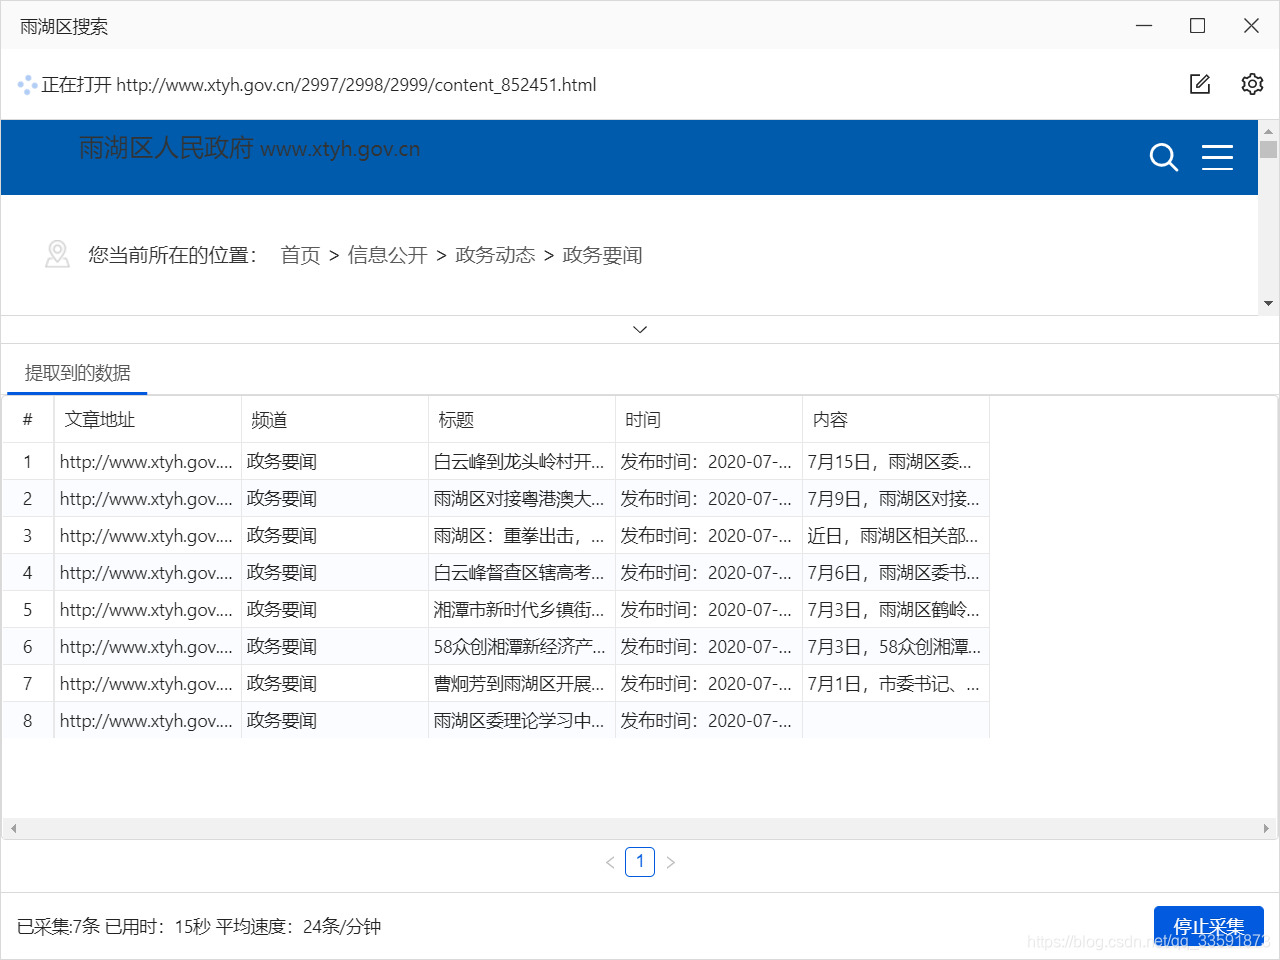Select content cell 7月15日，雨湖区委...

[x=896, y=462]
